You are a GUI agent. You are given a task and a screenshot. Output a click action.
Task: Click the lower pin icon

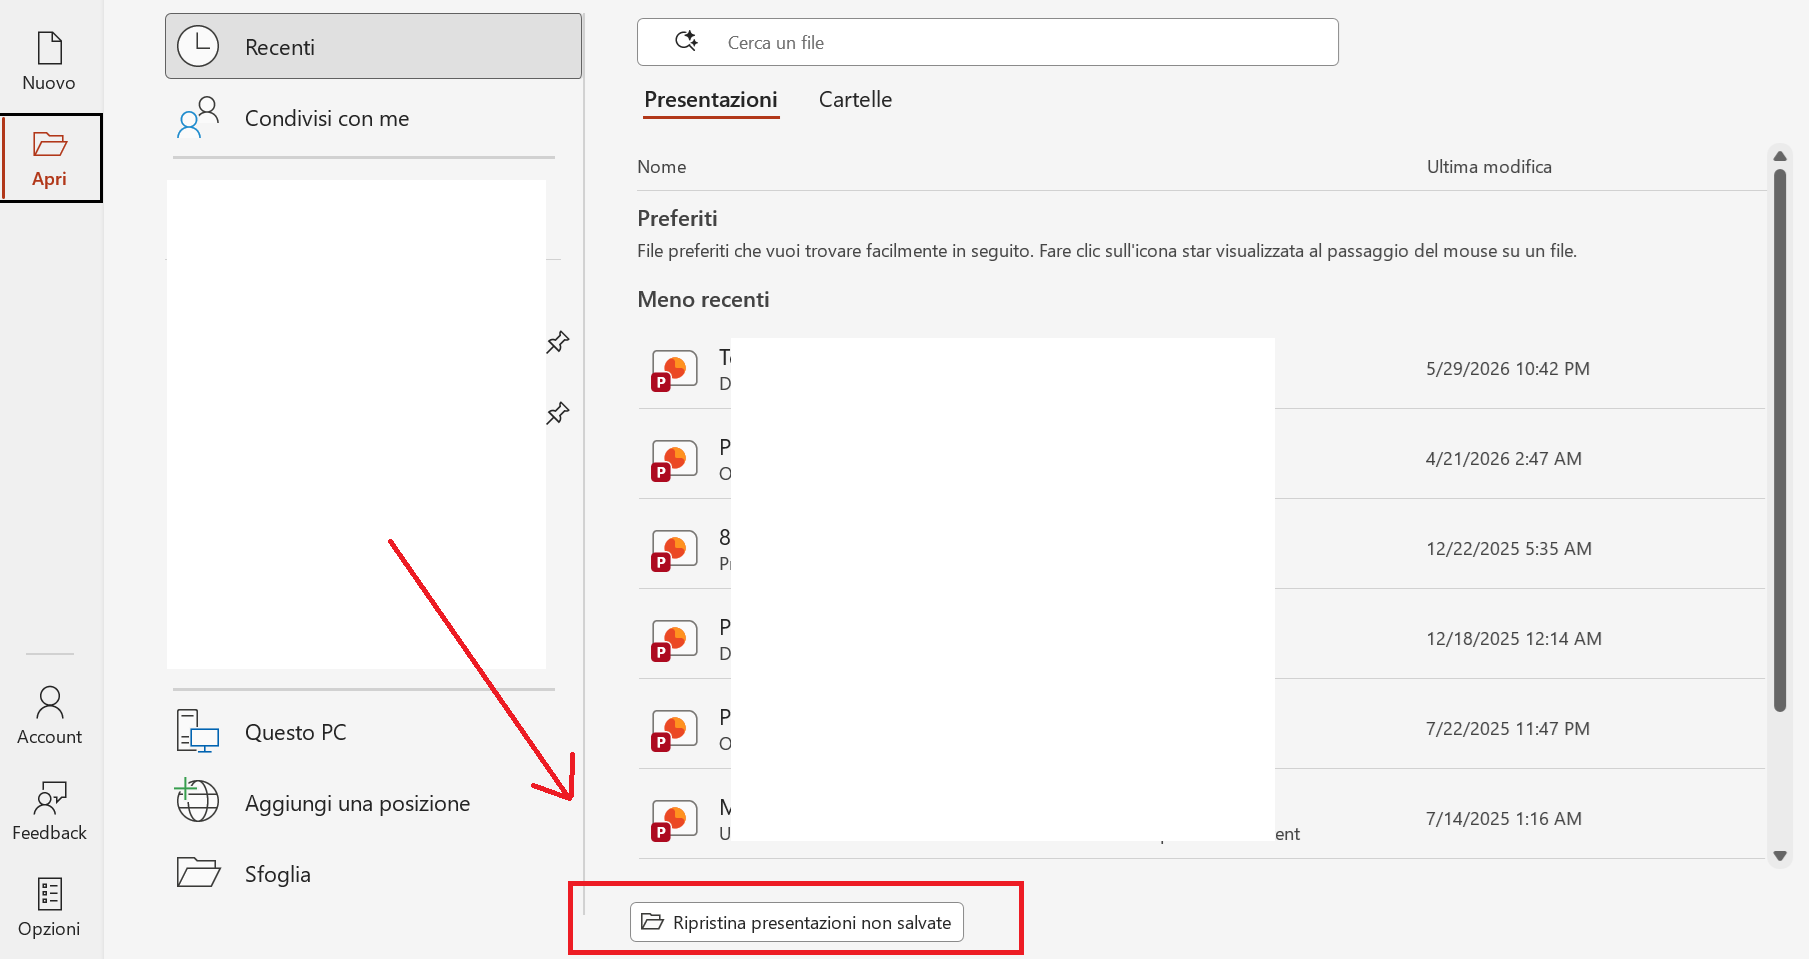pos(557,413)
